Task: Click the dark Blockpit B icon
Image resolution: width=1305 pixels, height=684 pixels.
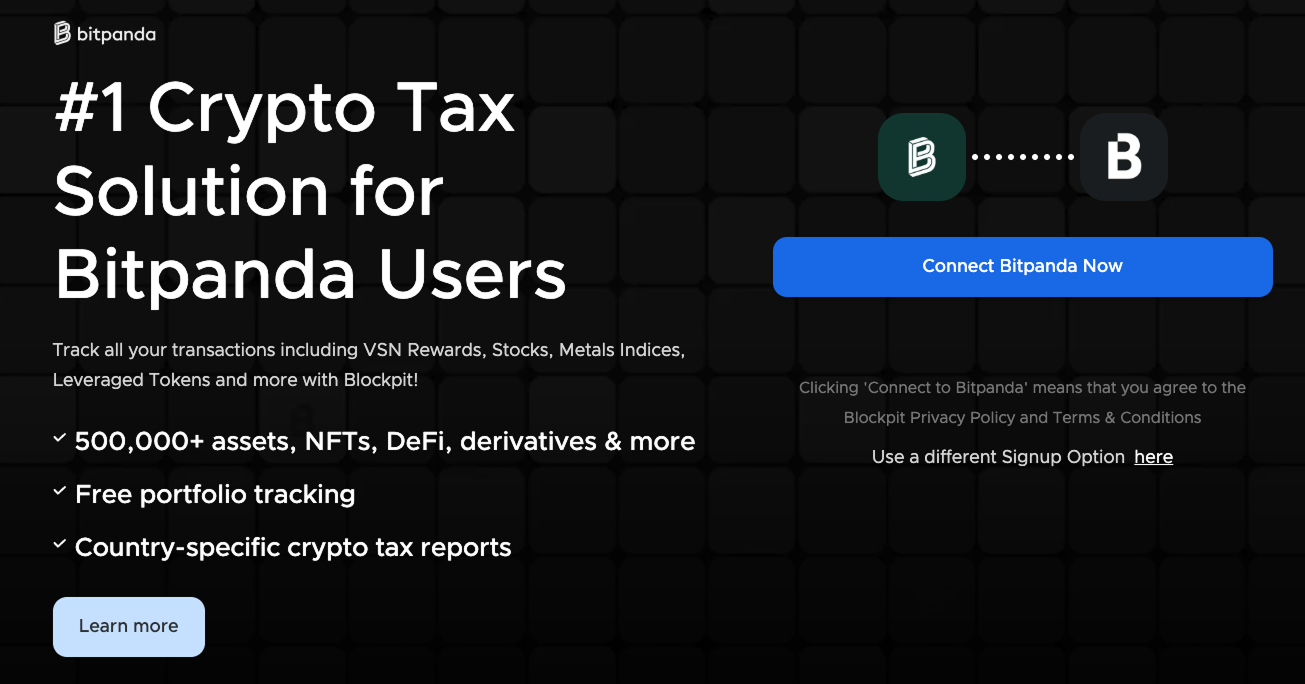Action: point(1124,157)
